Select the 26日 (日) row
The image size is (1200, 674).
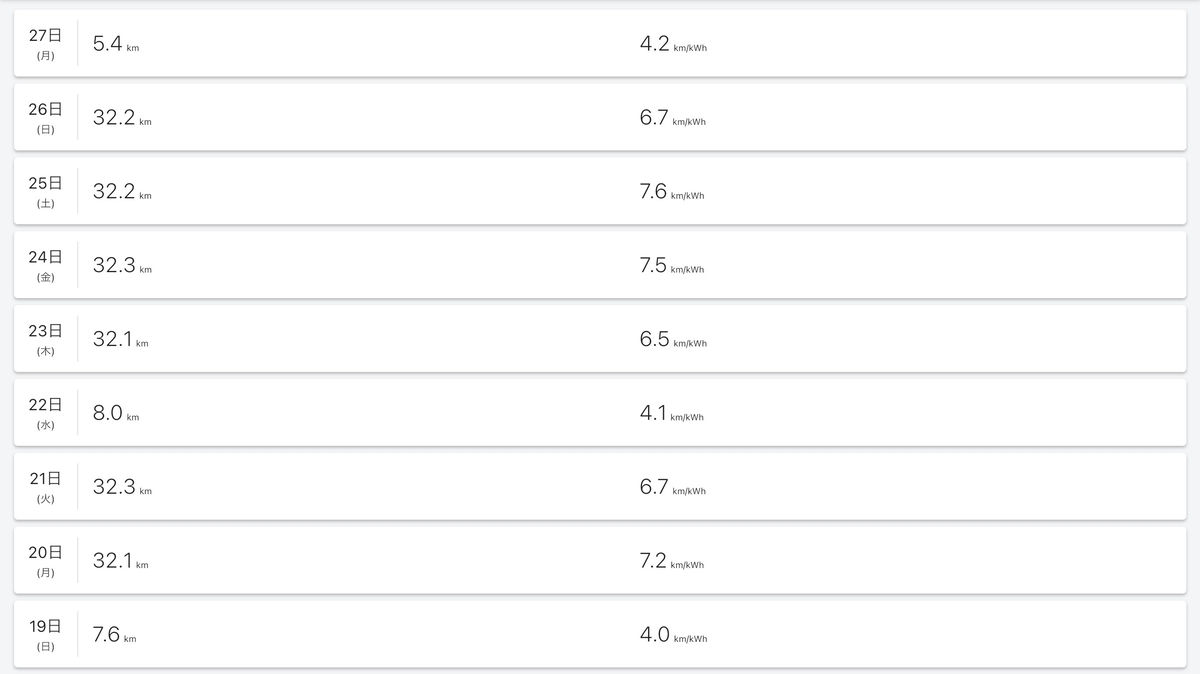tap(600, 117)
